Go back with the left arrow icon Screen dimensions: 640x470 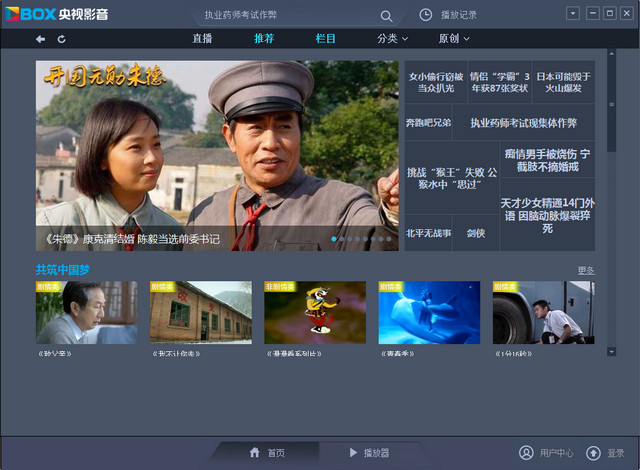pyautogui.click(x=40, y=39)
